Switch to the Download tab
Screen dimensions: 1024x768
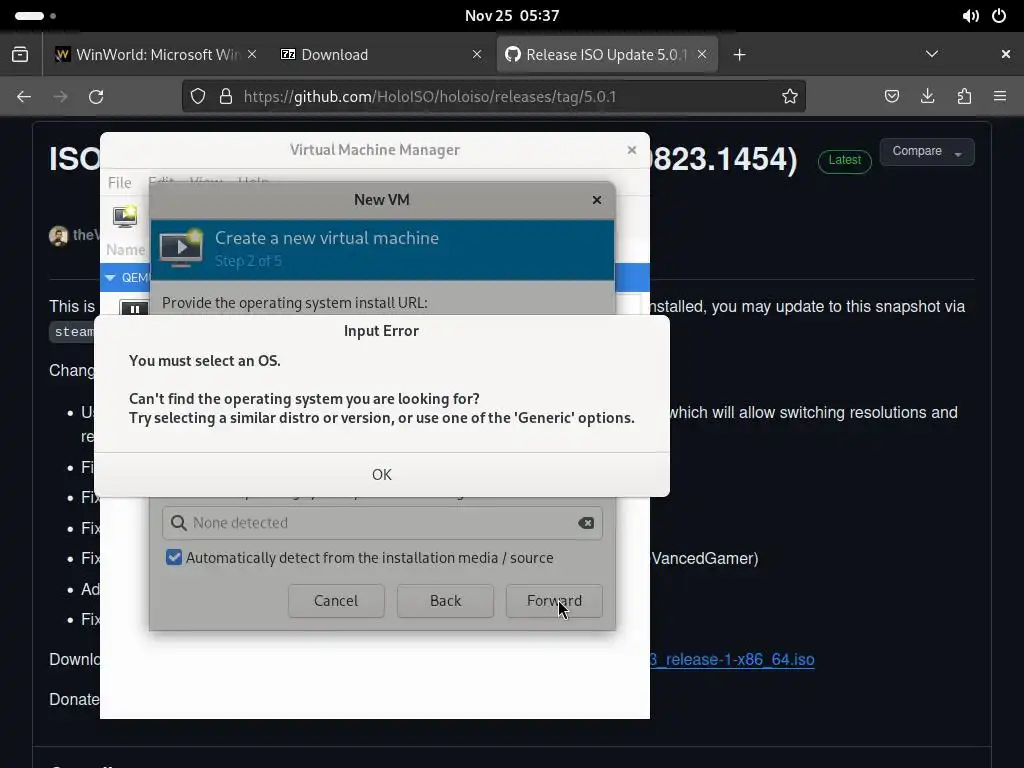point(381,55)
